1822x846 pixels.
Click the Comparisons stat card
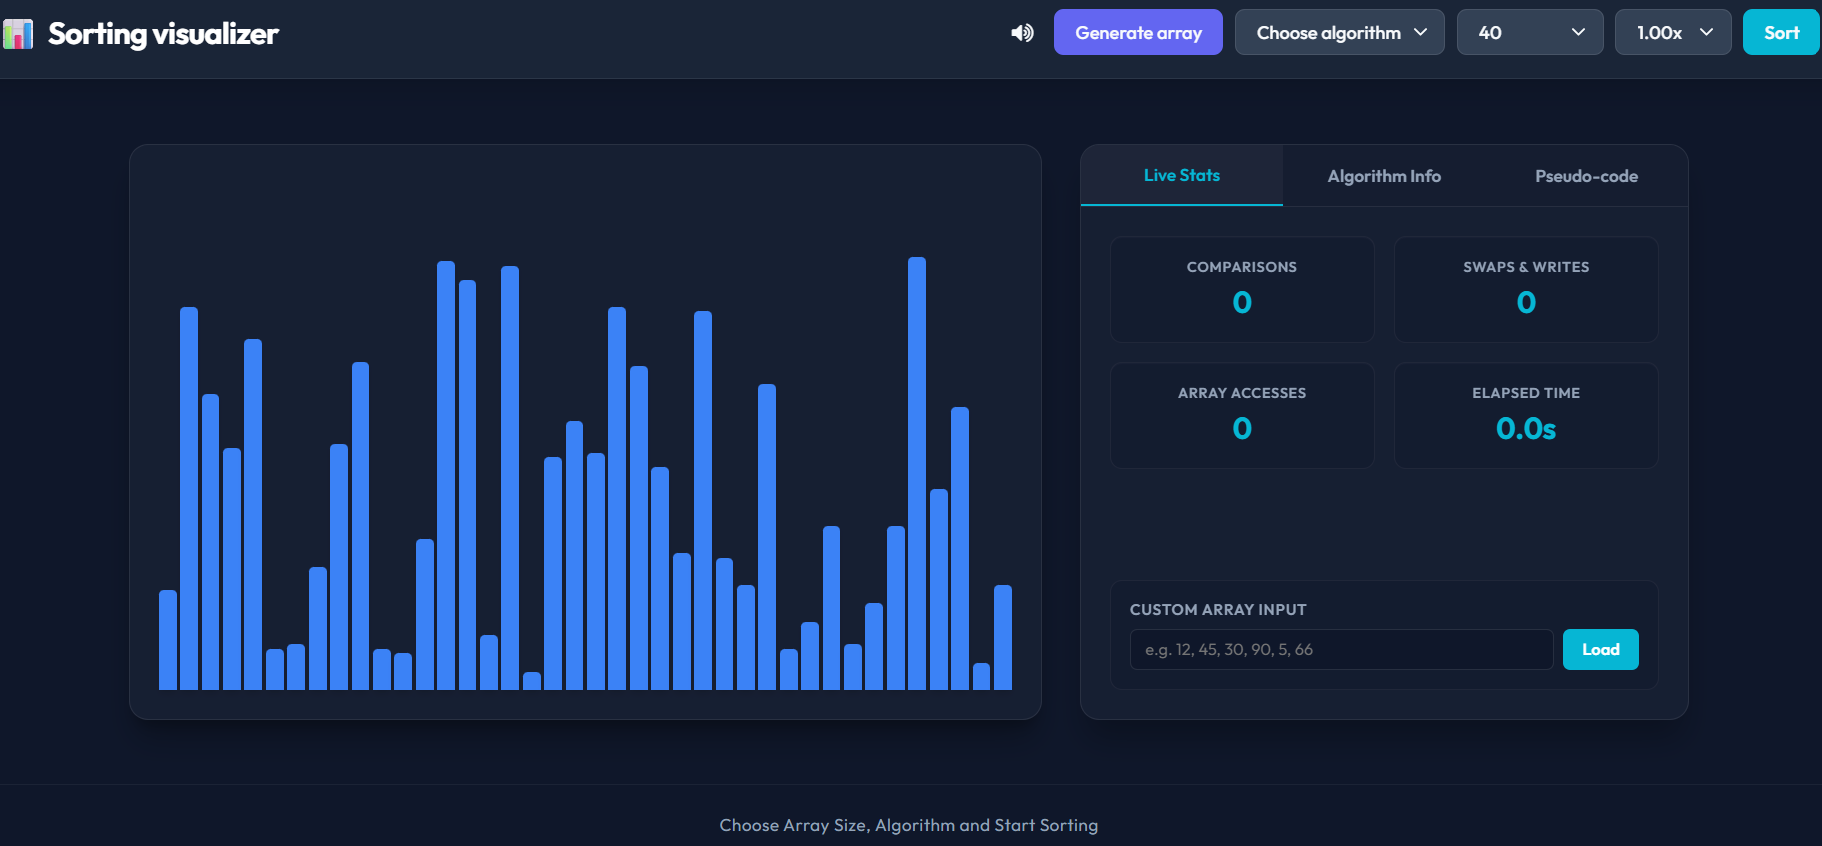click(x=1242, y=289)
